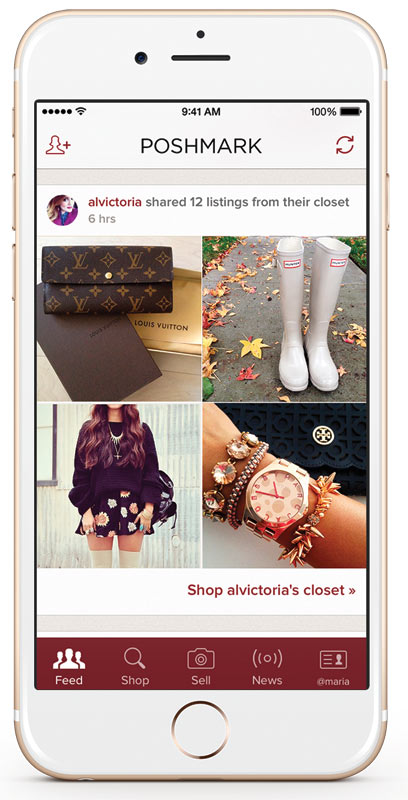
Task: Open the white Hunter boots listing
Action: (x=285, y=318)
